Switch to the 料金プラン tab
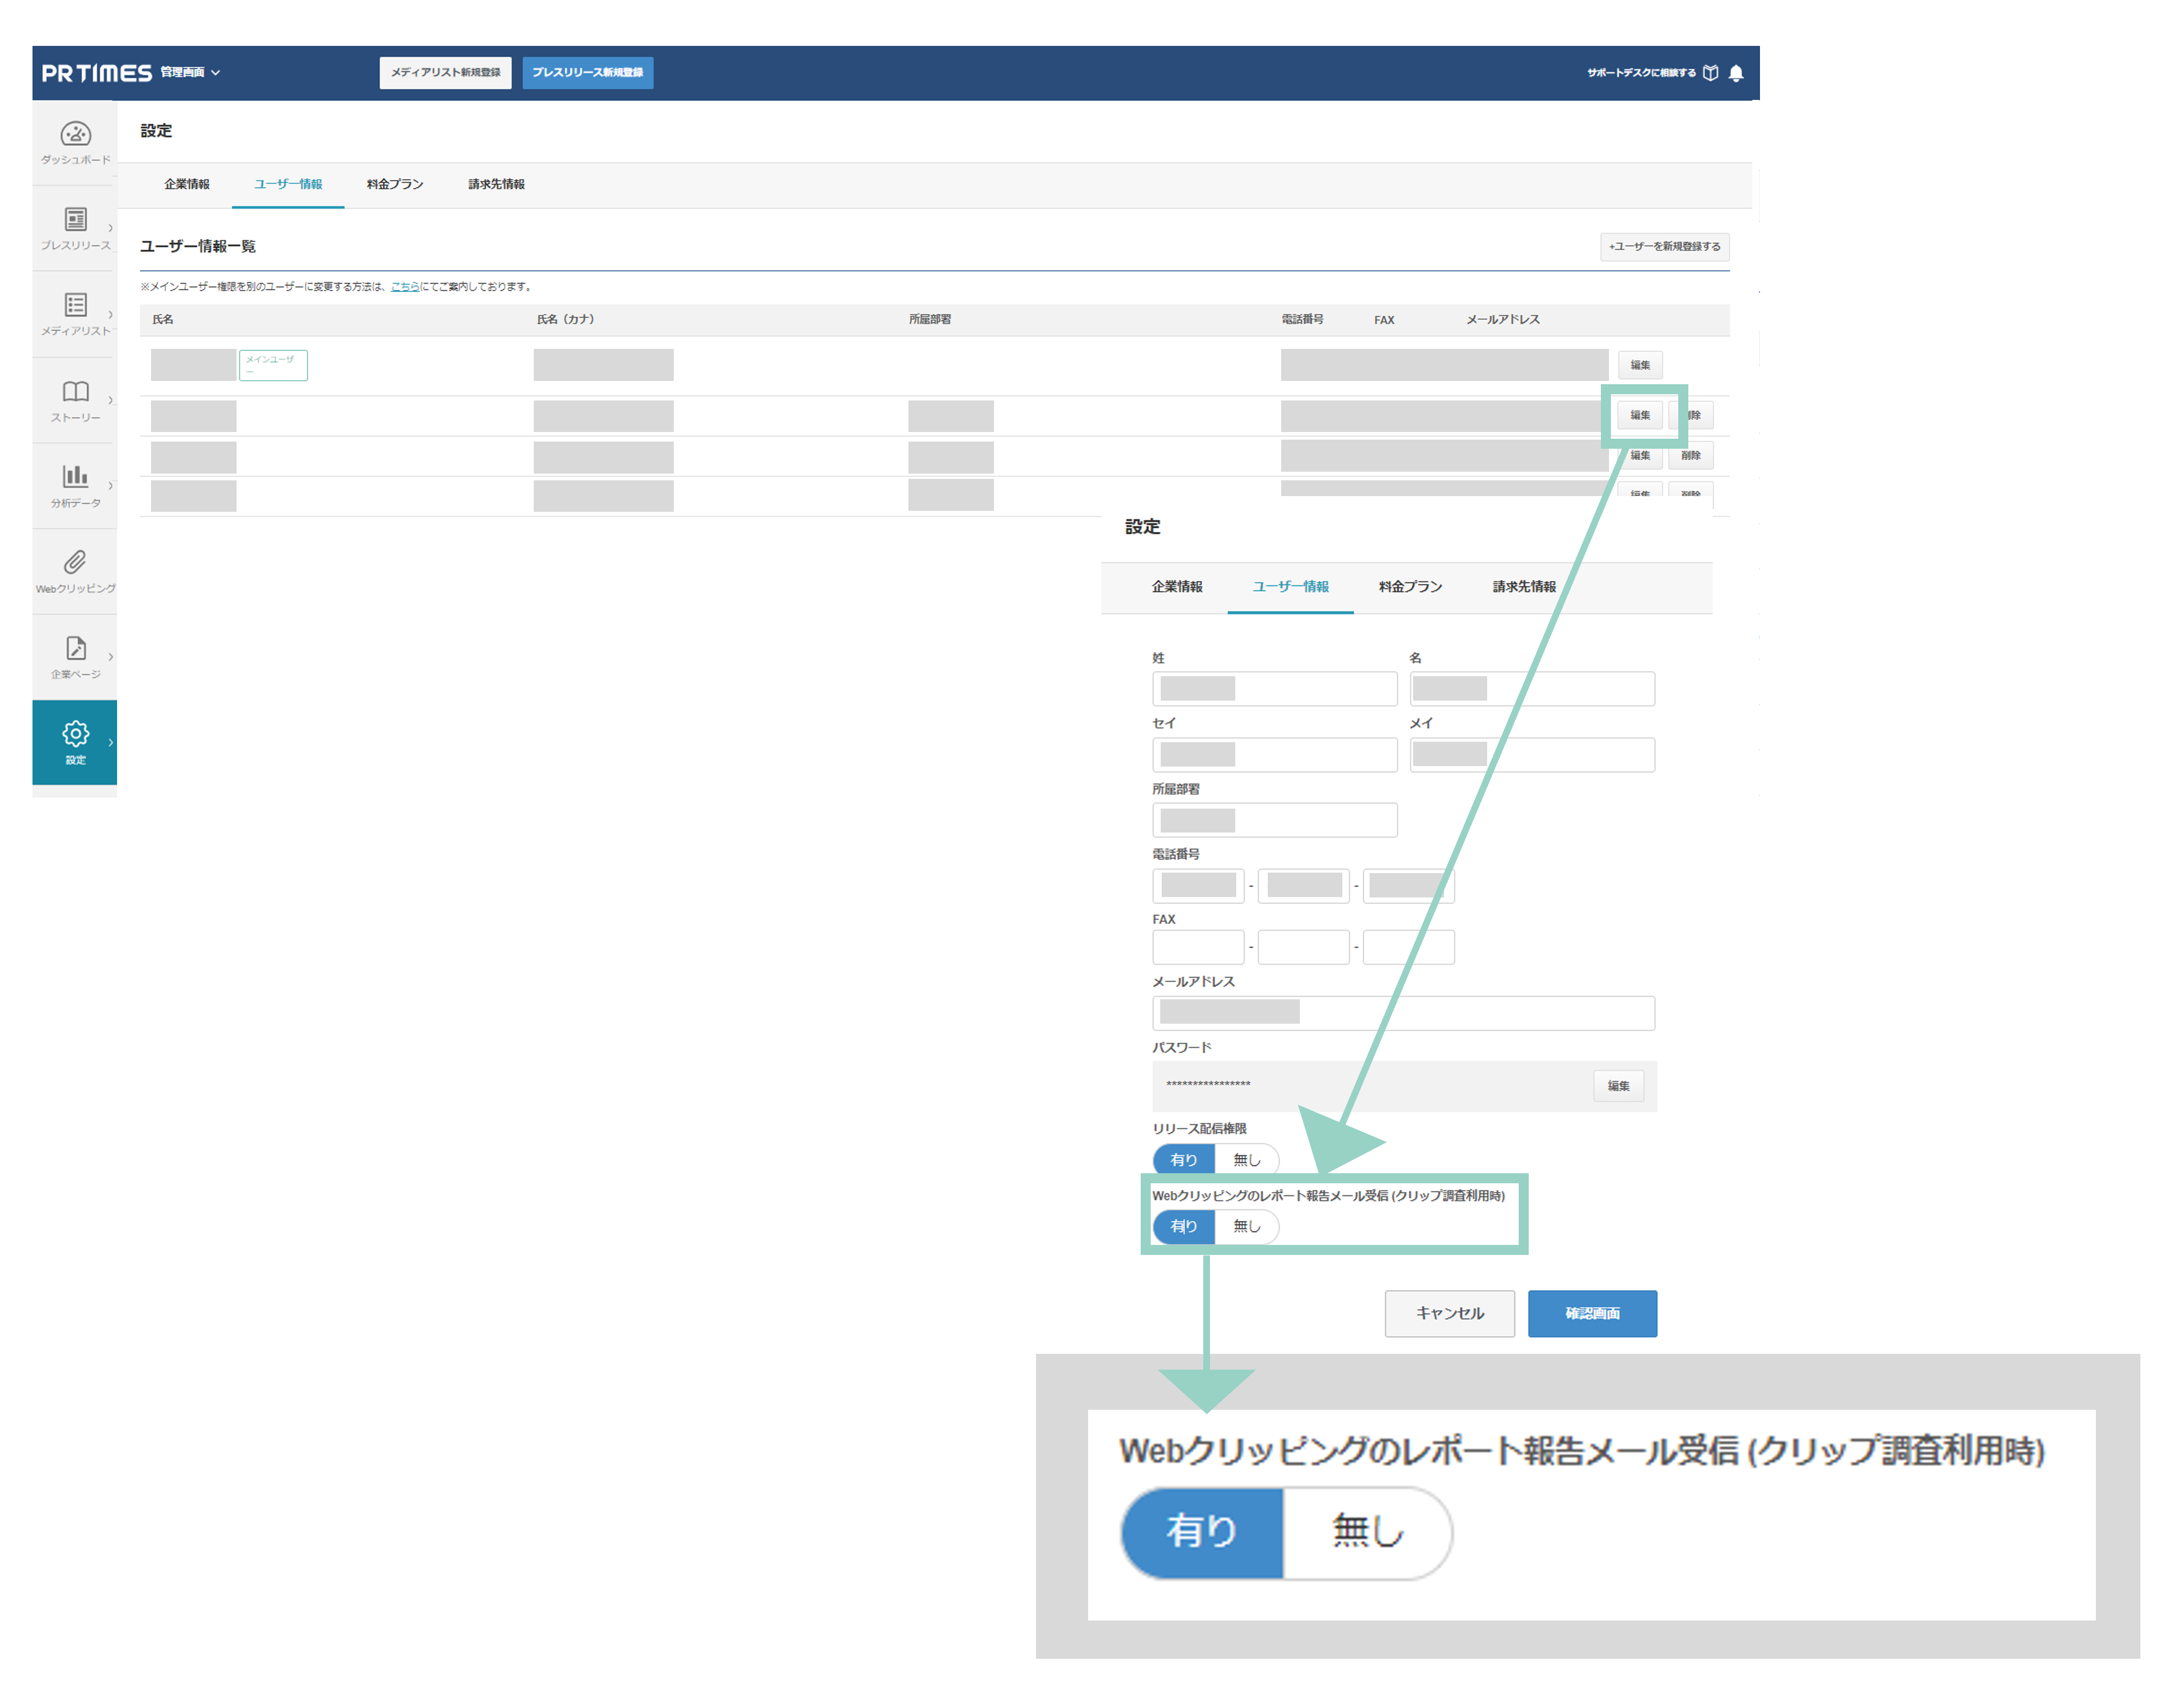The image size is (2181, 1708). pos(395,184)
